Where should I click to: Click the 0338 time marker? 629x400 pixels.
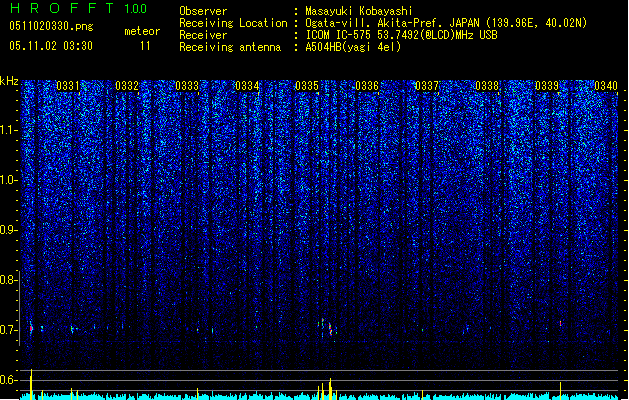(x=487, y=86)
